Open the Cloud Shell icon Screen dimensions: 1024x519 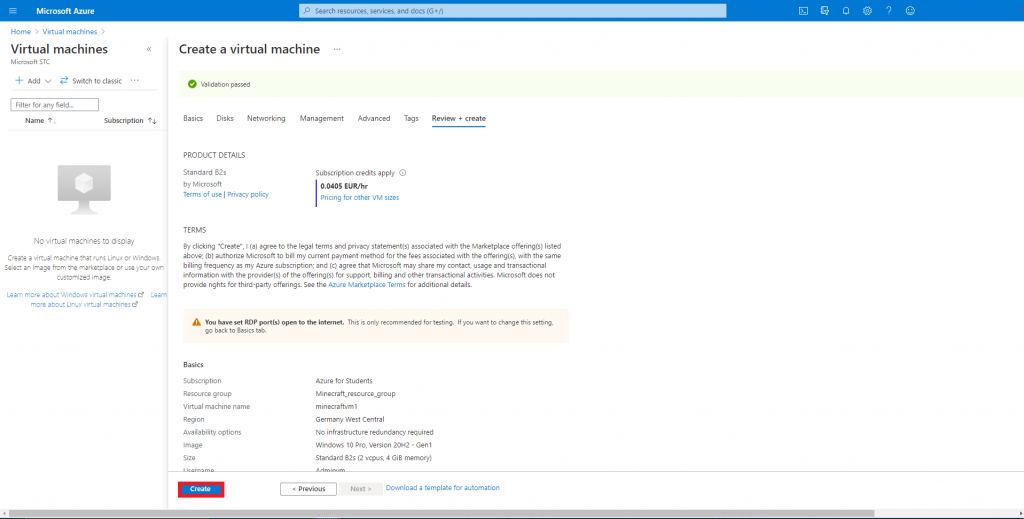pos(803,11)
